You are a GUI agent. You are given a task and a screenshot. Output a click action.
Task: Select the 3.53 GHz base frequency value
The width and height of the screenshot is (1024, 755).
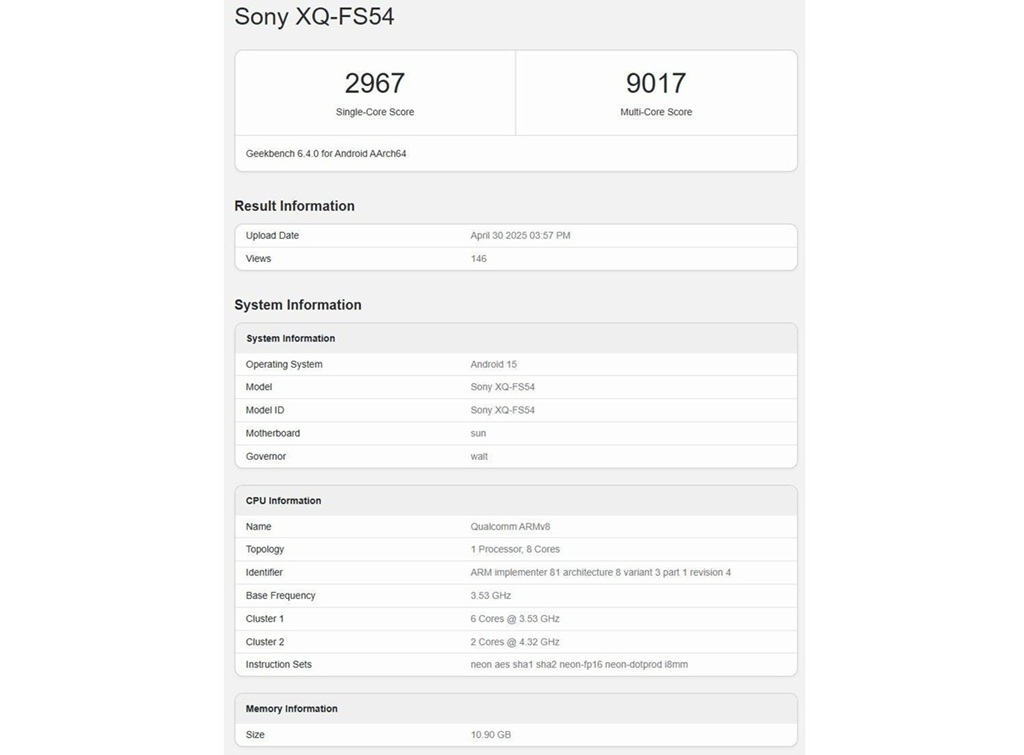tap(490, 596)
